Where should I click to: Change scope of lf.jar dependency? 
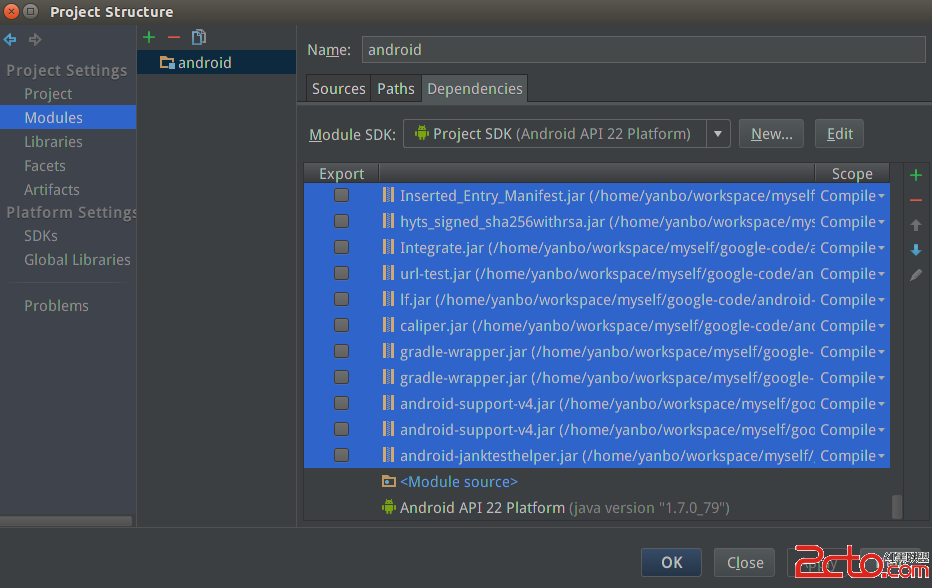[853, 299]
